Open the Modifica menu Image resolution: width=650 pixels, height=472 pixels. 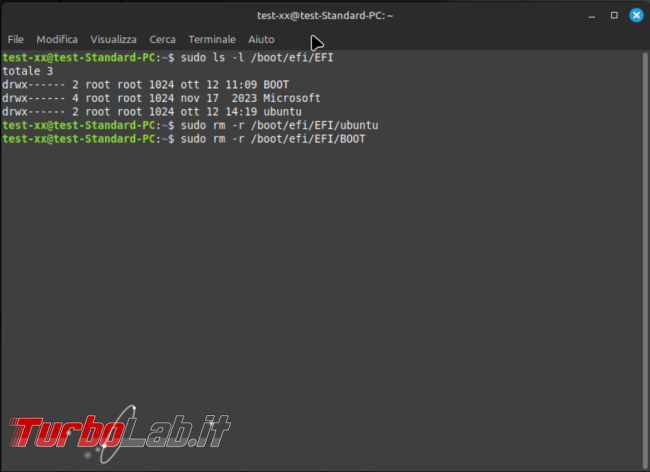(57, 39)
